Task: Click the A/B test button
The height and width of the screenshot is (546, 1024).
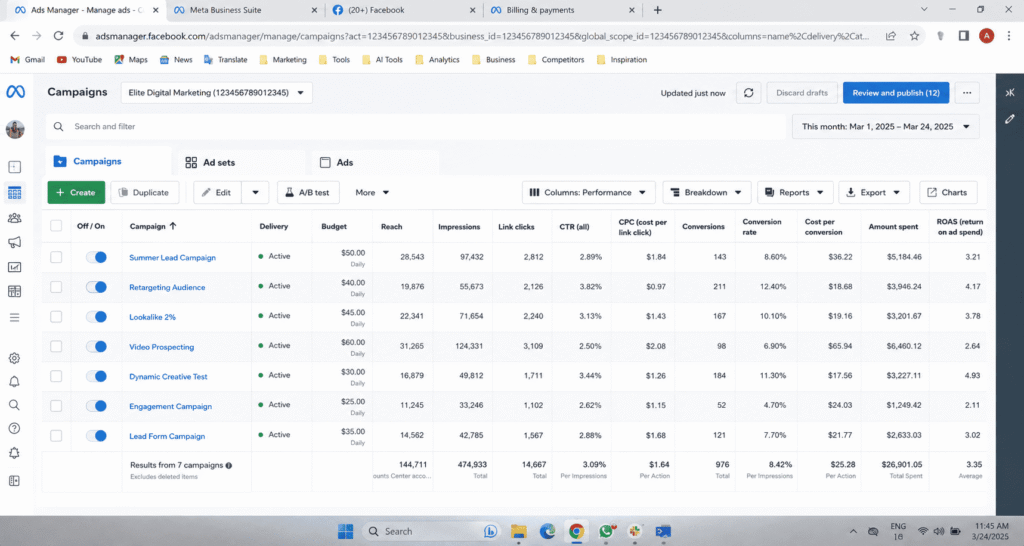Action: pyautogui.click(x=307, y=193)
